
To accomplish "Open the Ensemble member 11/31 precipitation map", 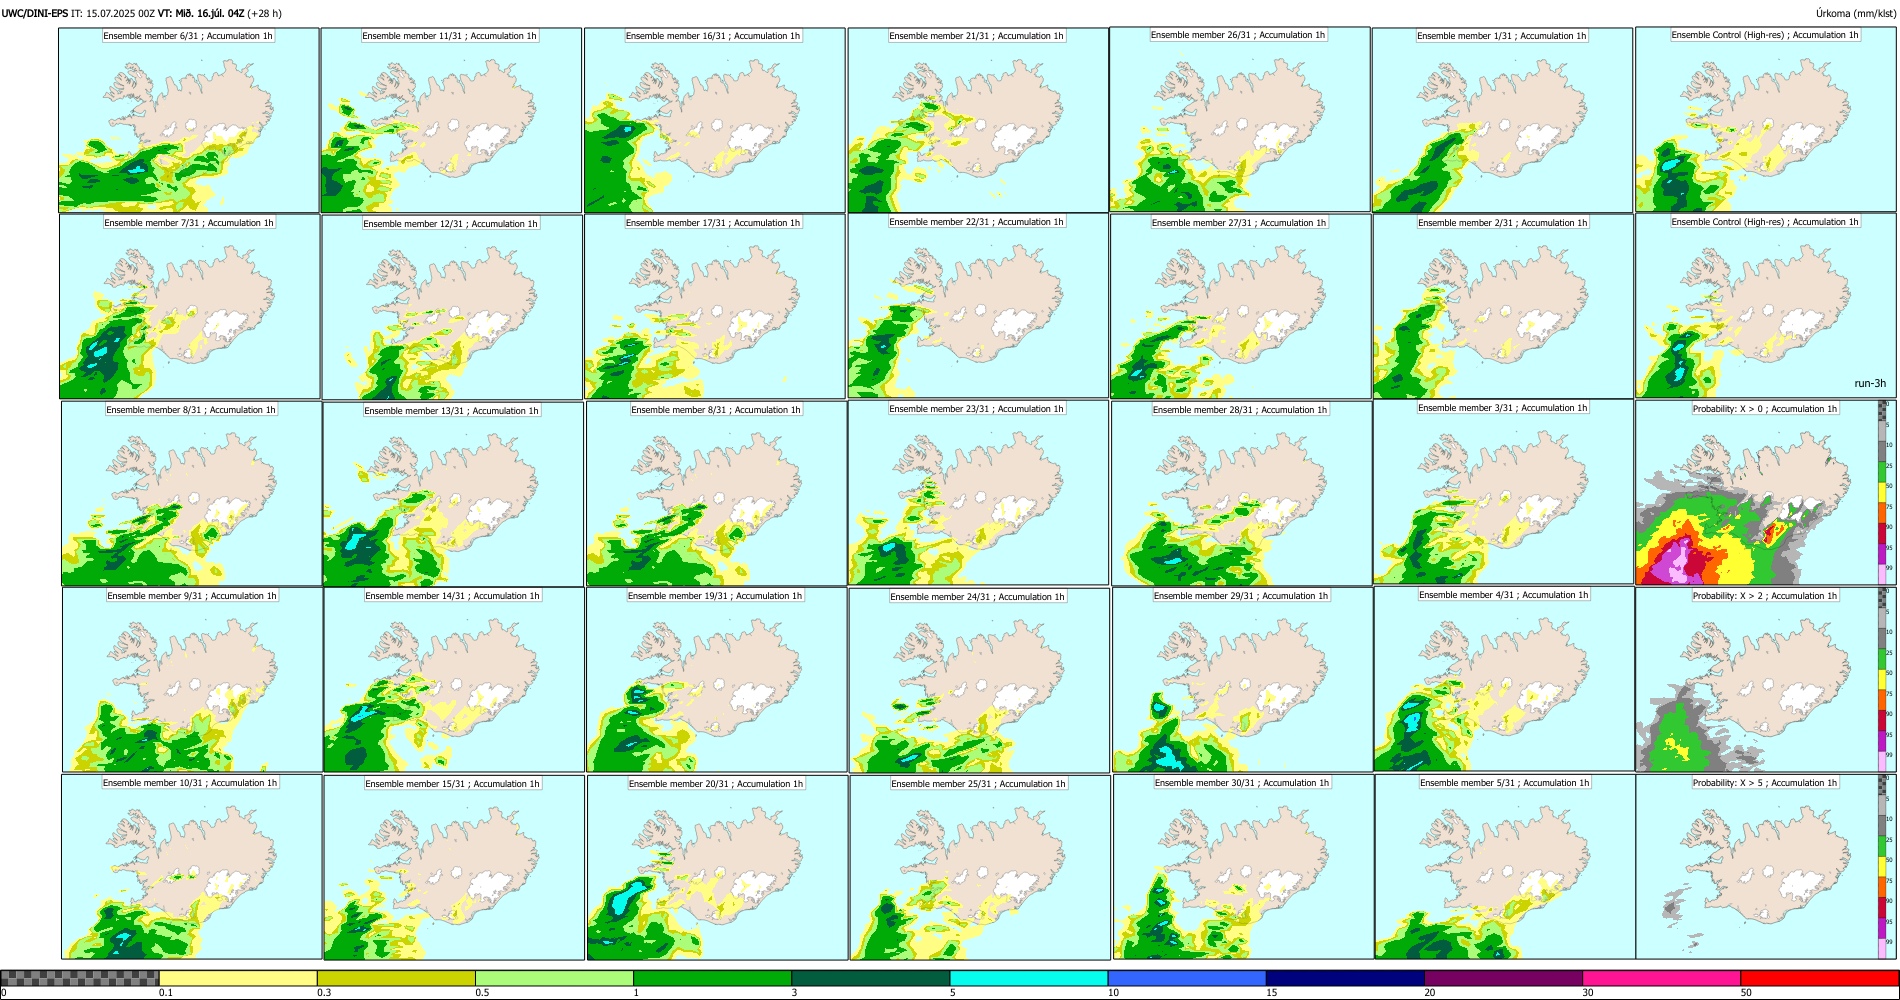I will click(x=451, y=120).
